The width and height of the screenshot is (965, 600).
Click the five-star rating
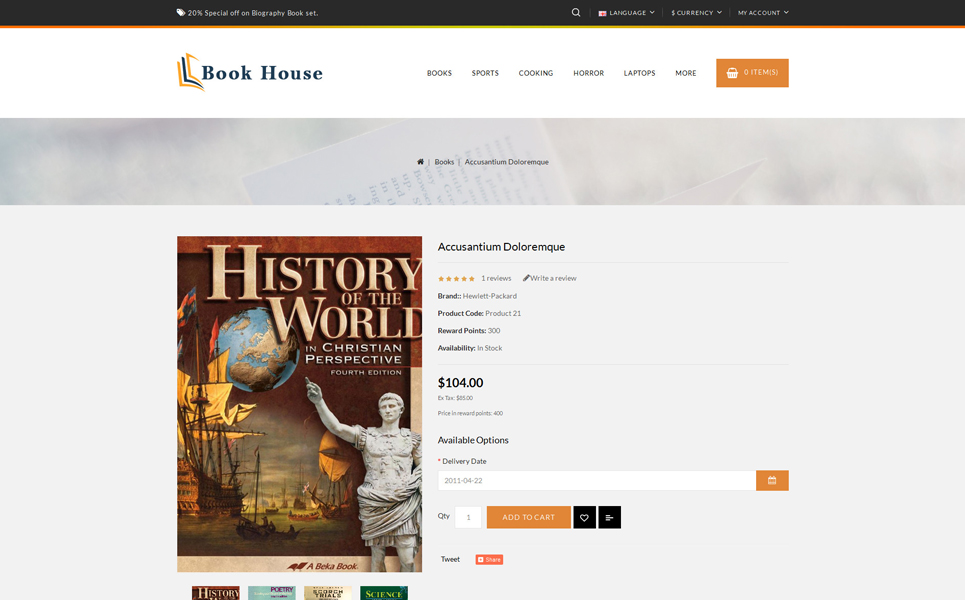coord(456,279)
